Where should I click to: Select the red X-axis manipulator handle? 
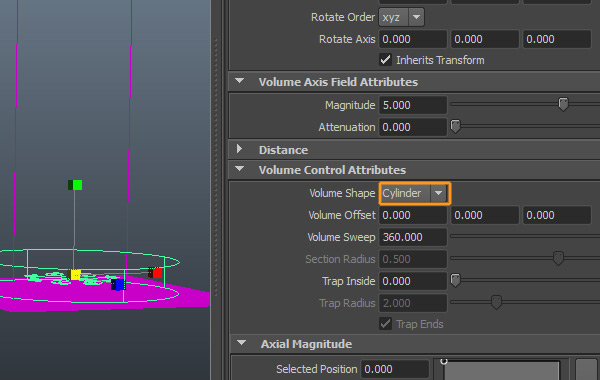point(156,273)
